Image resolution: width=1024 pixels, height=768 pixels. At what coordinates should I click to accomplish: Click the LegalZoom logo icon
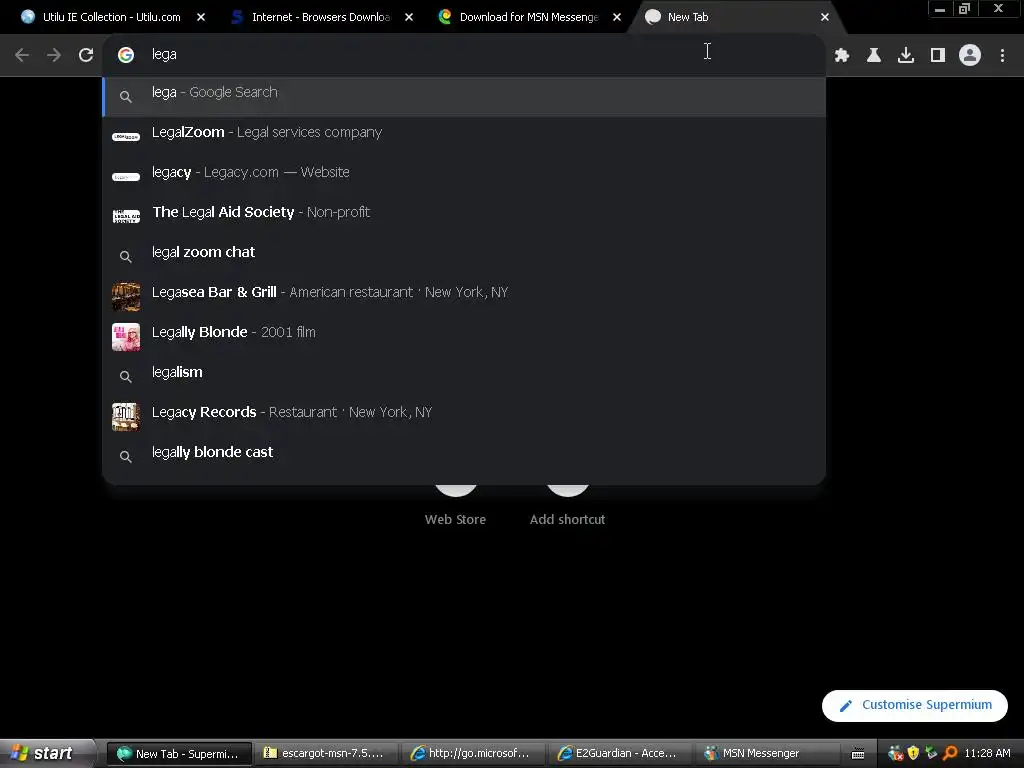tap(126, 136)
